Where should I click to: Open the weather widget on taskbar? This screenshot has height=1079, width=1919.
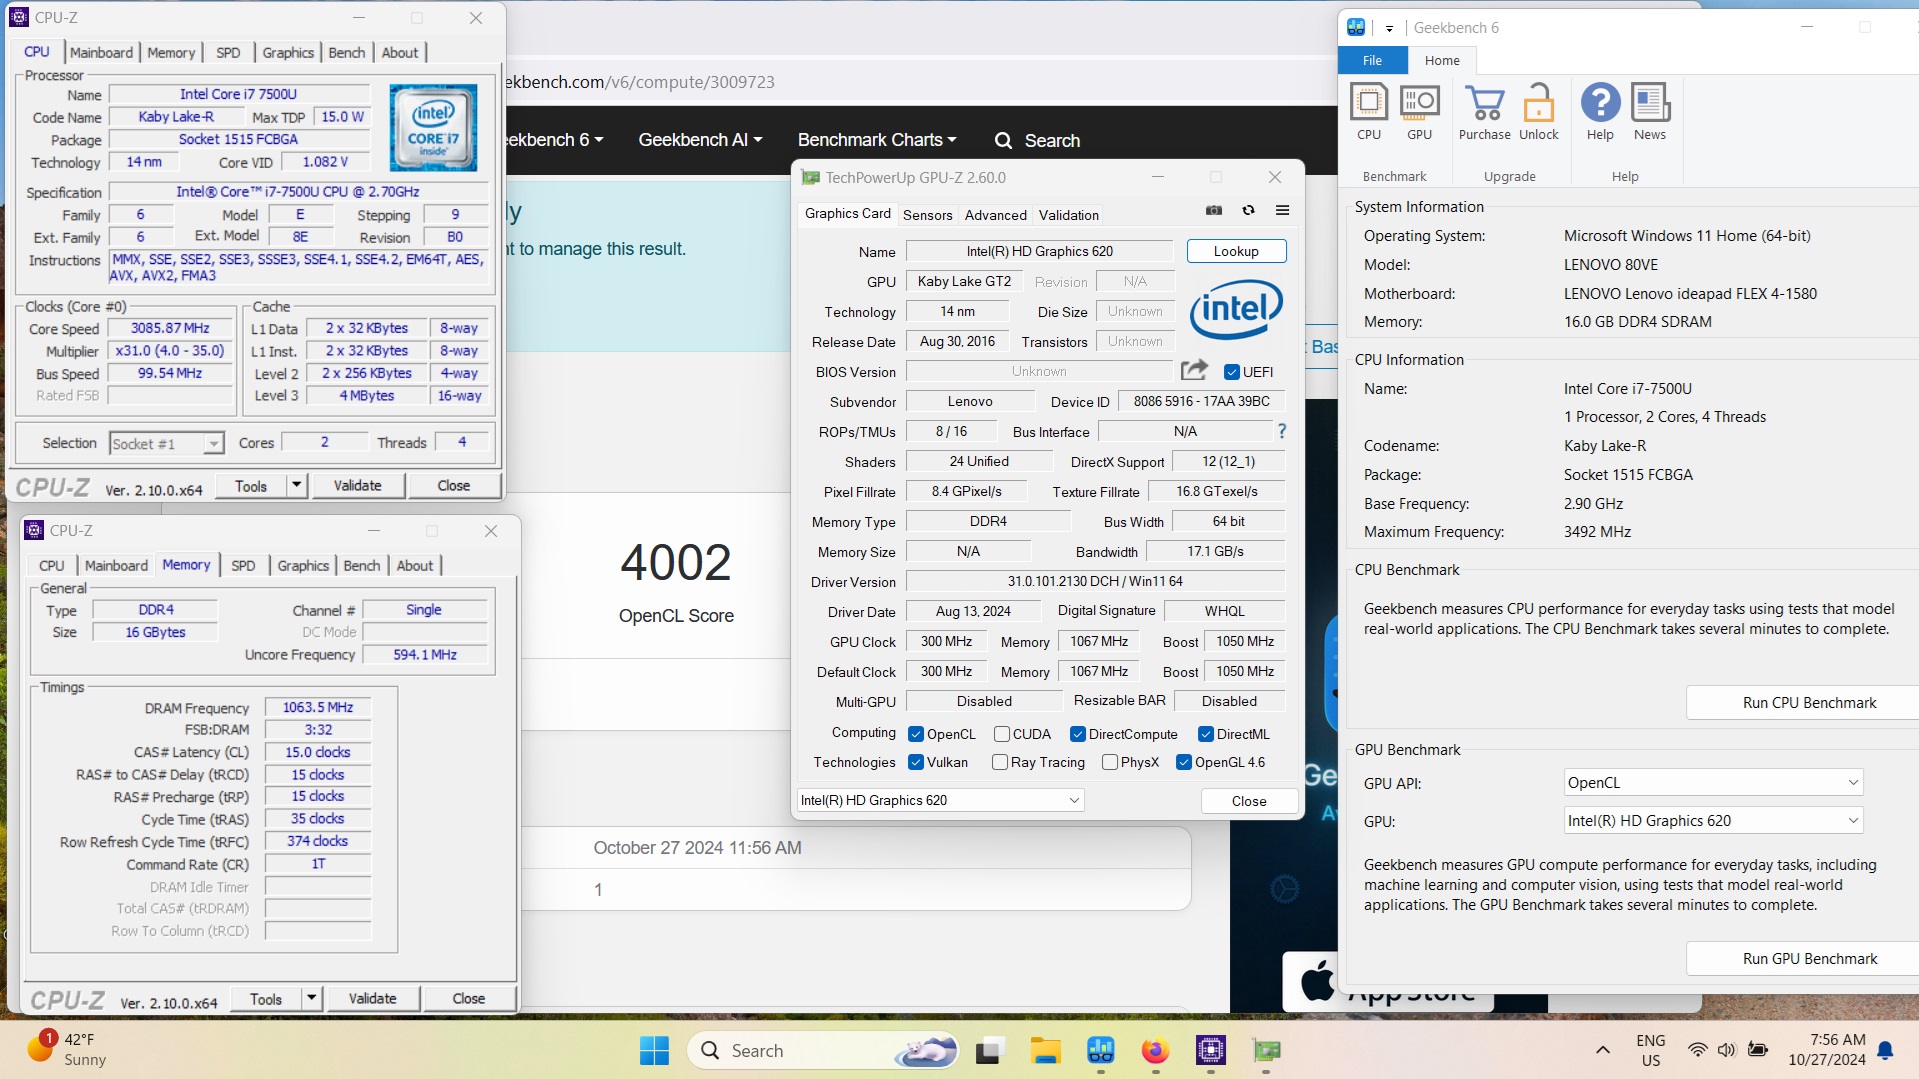click(x=66, y=1049)
